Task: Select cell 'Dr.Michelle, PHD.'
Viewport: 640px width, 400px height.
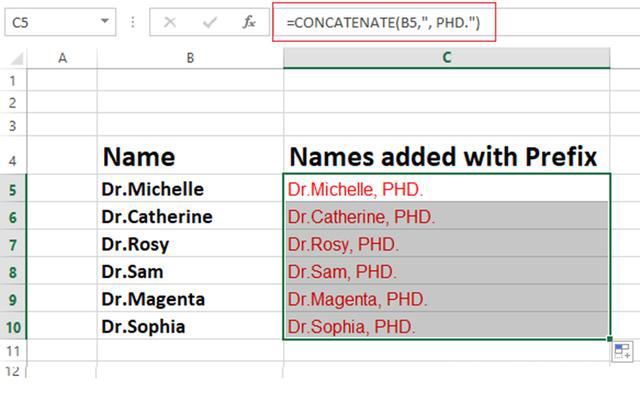Action: point(447,188)
